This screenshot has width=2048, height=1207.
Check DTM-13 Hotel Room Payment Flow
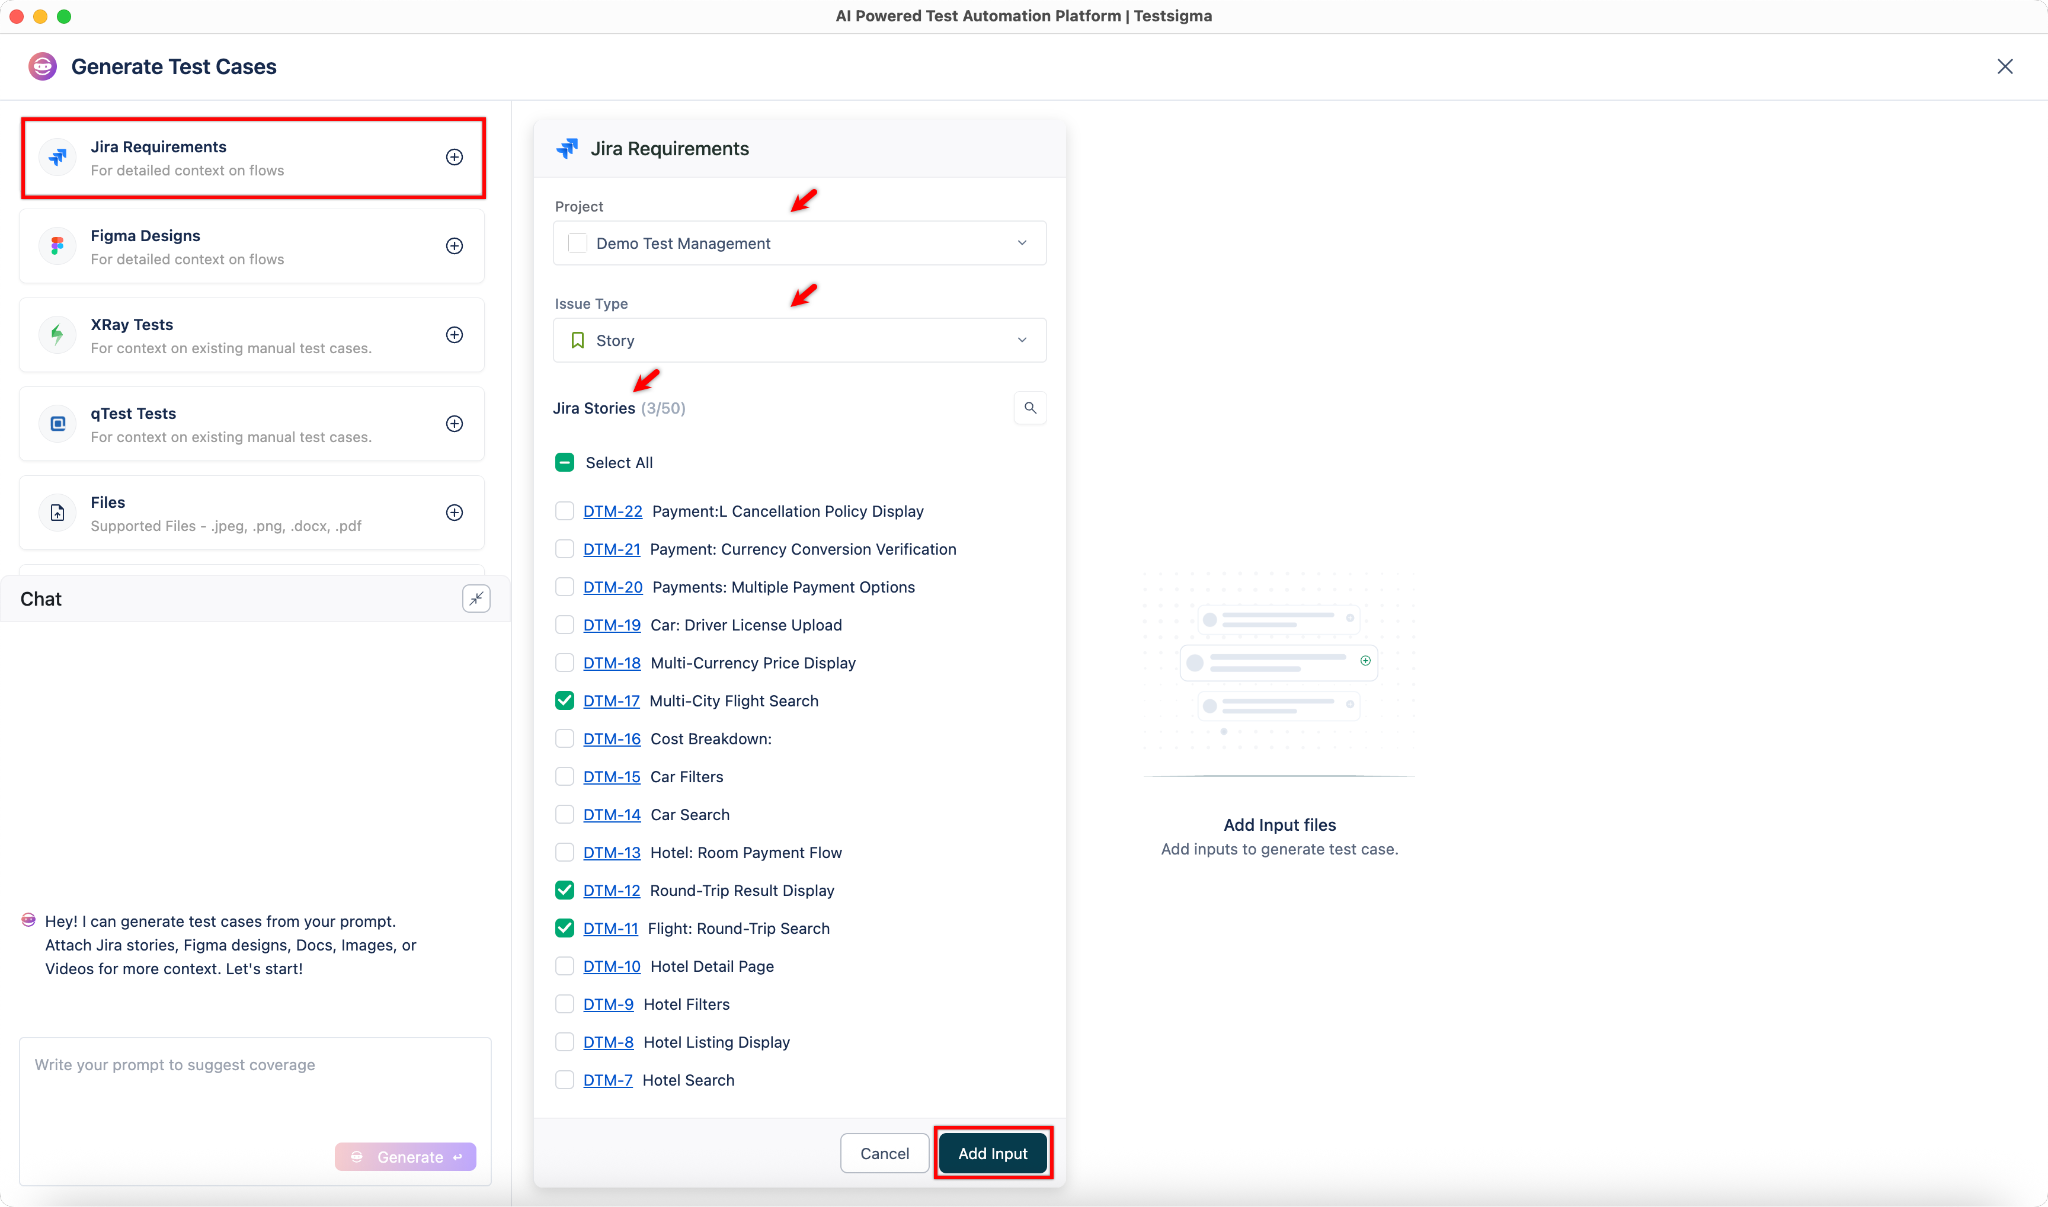(x=564, y=853)
